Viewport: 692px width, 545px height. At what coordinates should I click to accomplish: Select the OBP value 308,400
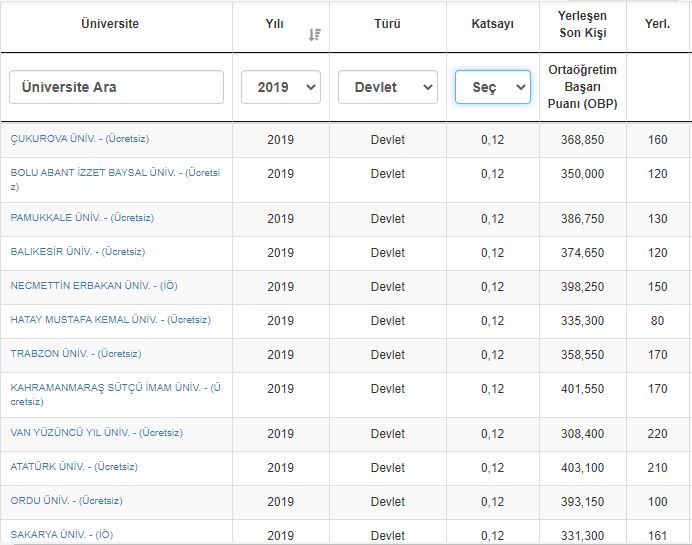583,434
